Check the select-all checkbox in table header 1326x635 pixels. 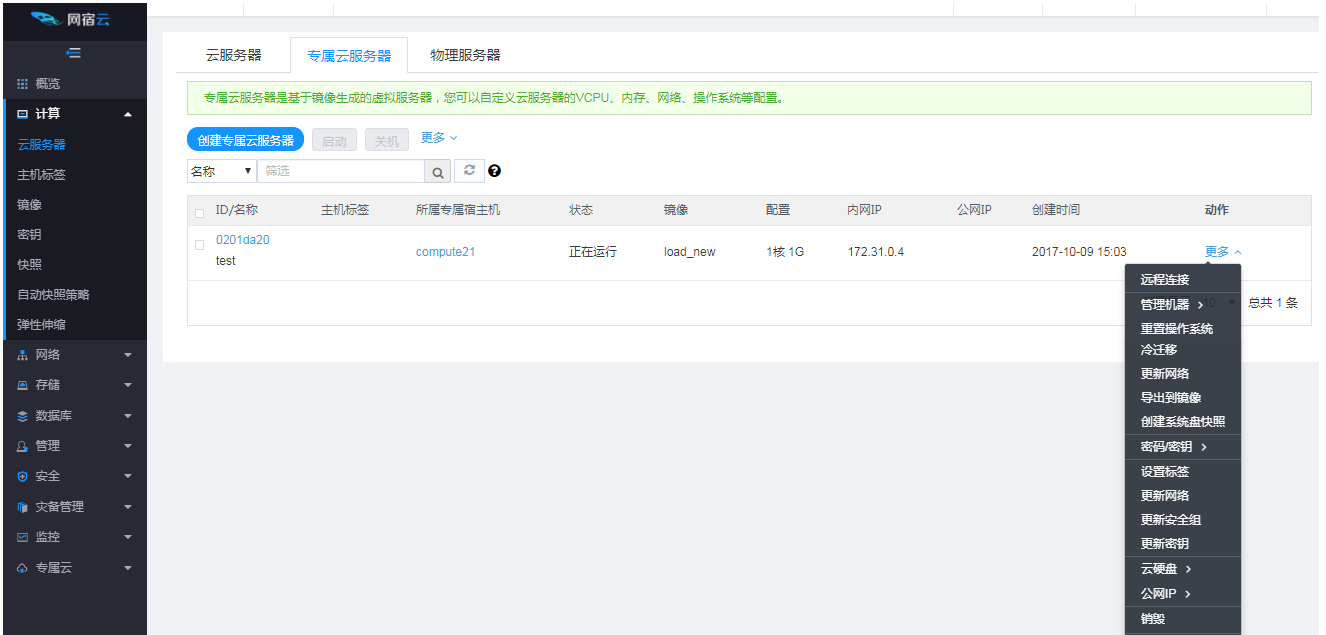pos(198,212)
